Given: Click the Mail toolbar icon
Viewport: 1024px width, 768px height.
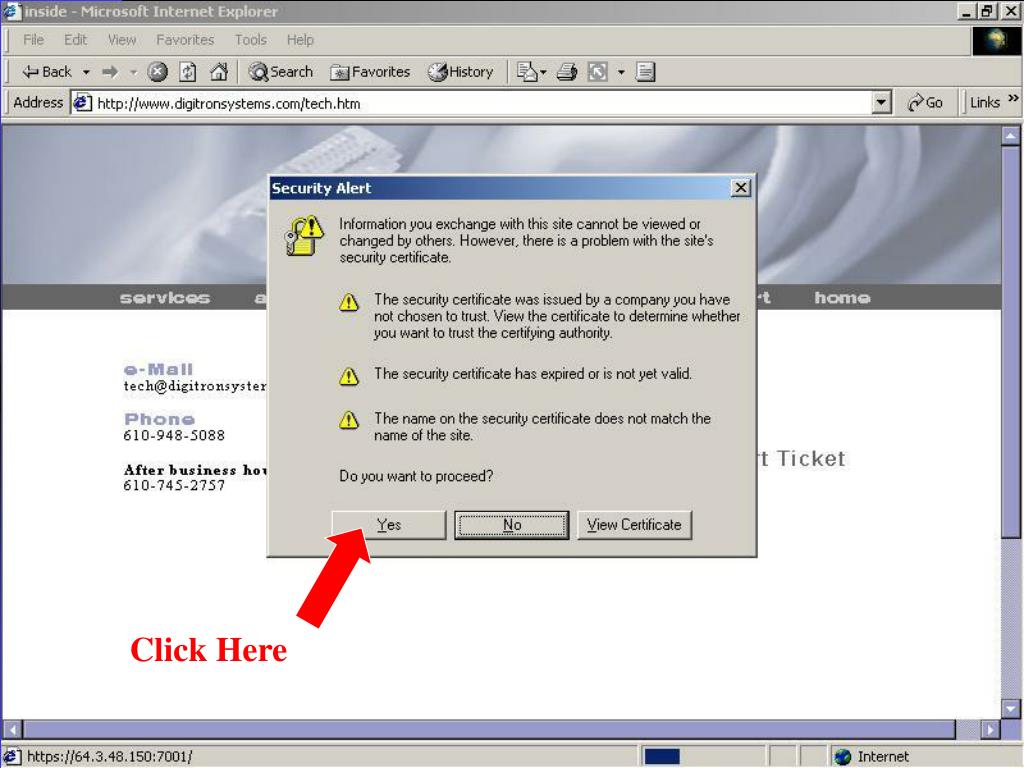Looking at the screenshot, I should pyautogui.click(x=526, y=72).
